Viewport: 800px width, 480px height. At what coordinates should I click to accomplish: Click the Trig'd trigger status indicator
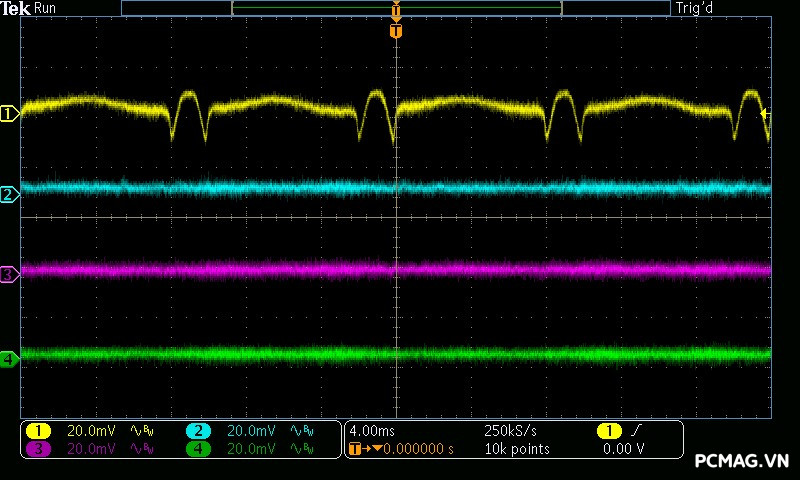point(695,9)
